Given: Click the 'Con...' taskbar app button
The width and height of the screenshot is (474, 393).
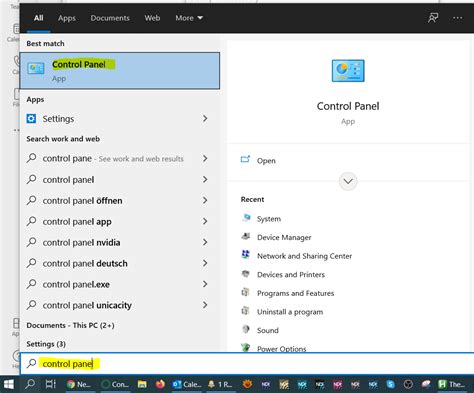Looking at the screenshot, I should tap(115, 384).
